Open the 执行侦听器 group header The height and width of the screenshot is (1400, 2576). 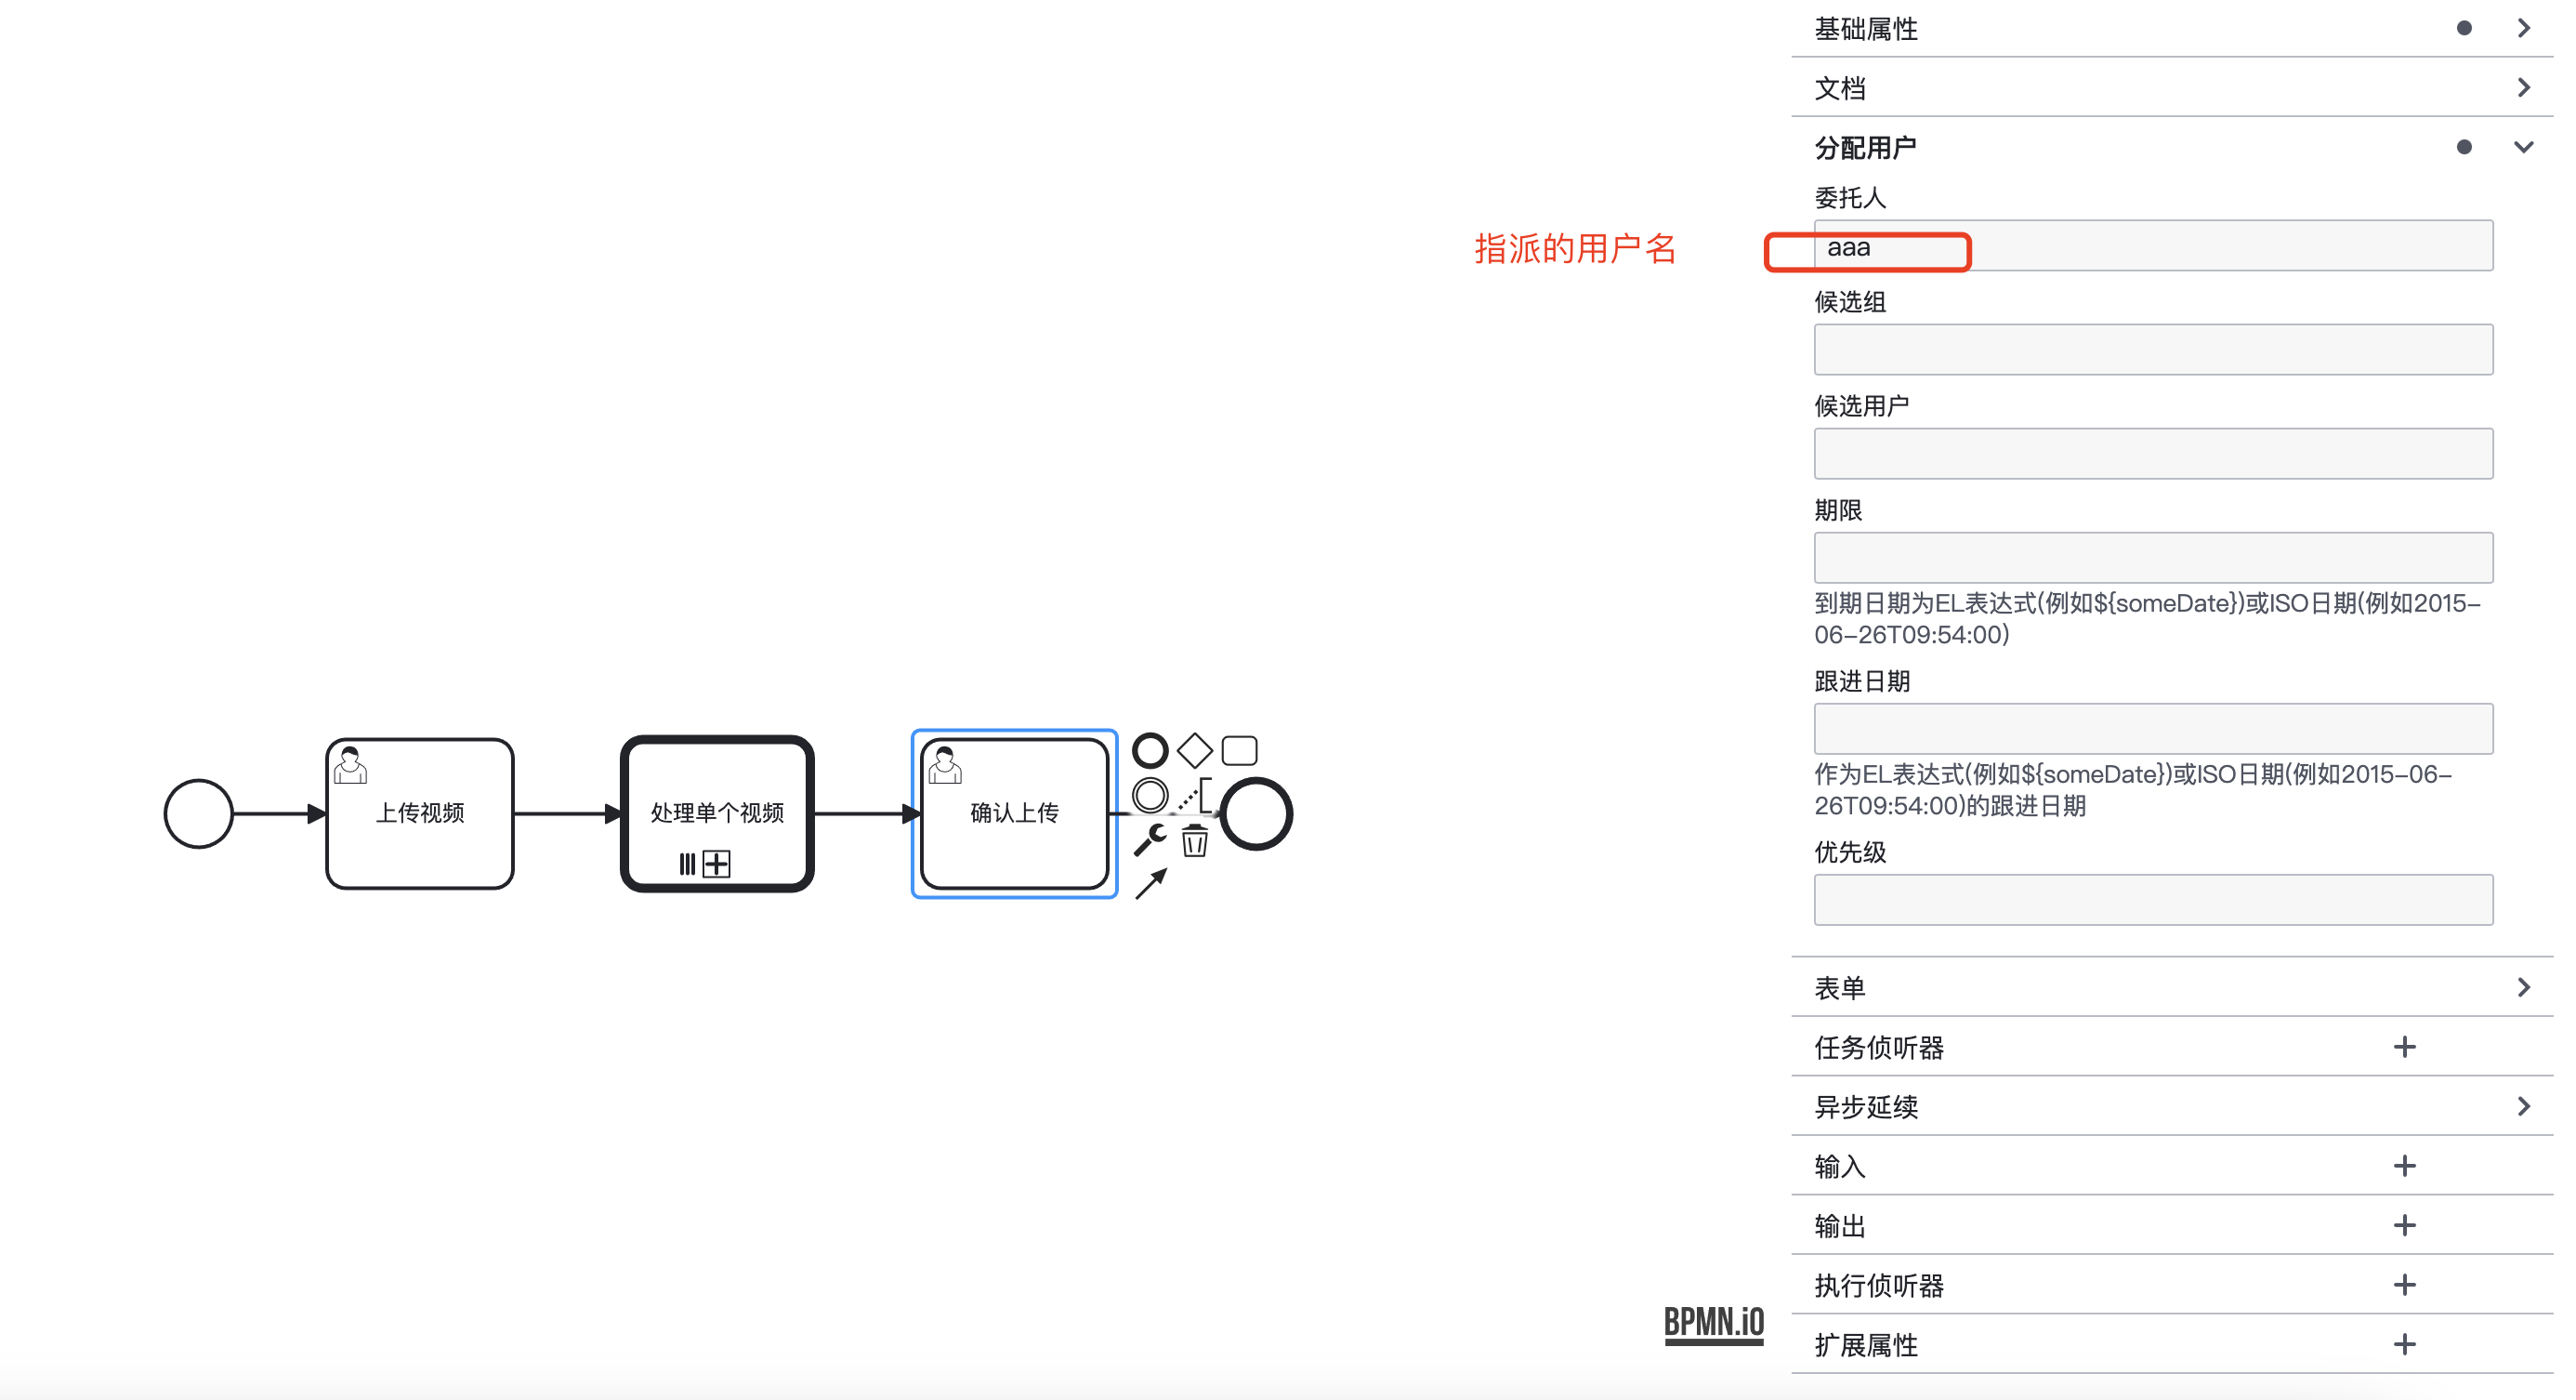(2172, 1284)
